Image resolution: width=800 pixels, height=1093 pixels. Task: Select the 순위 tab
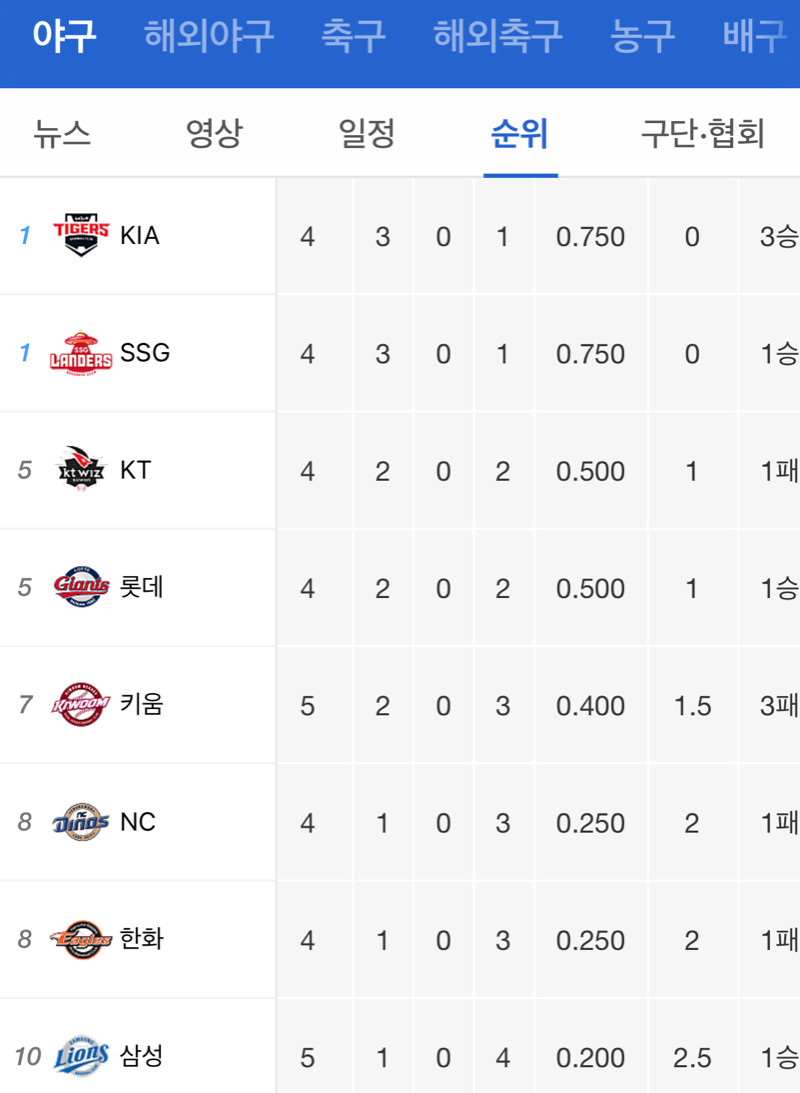click(x=520, y=133)
